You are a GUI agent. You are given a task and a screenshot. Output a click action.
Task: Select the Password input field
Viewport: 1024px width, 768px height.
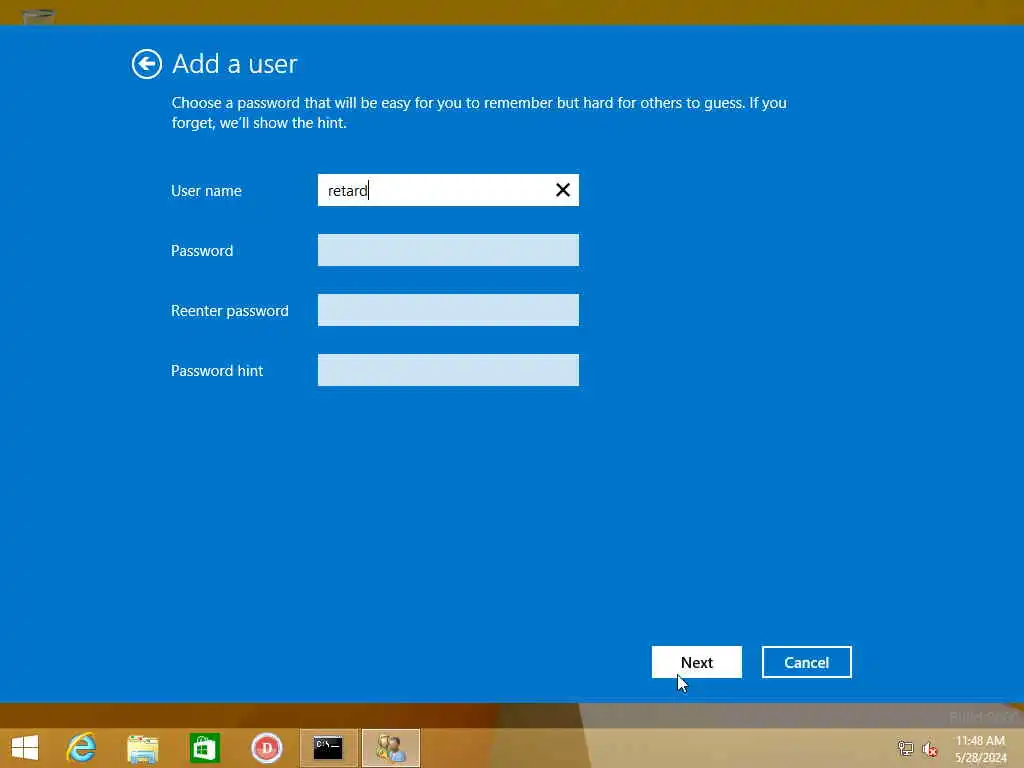448,250
